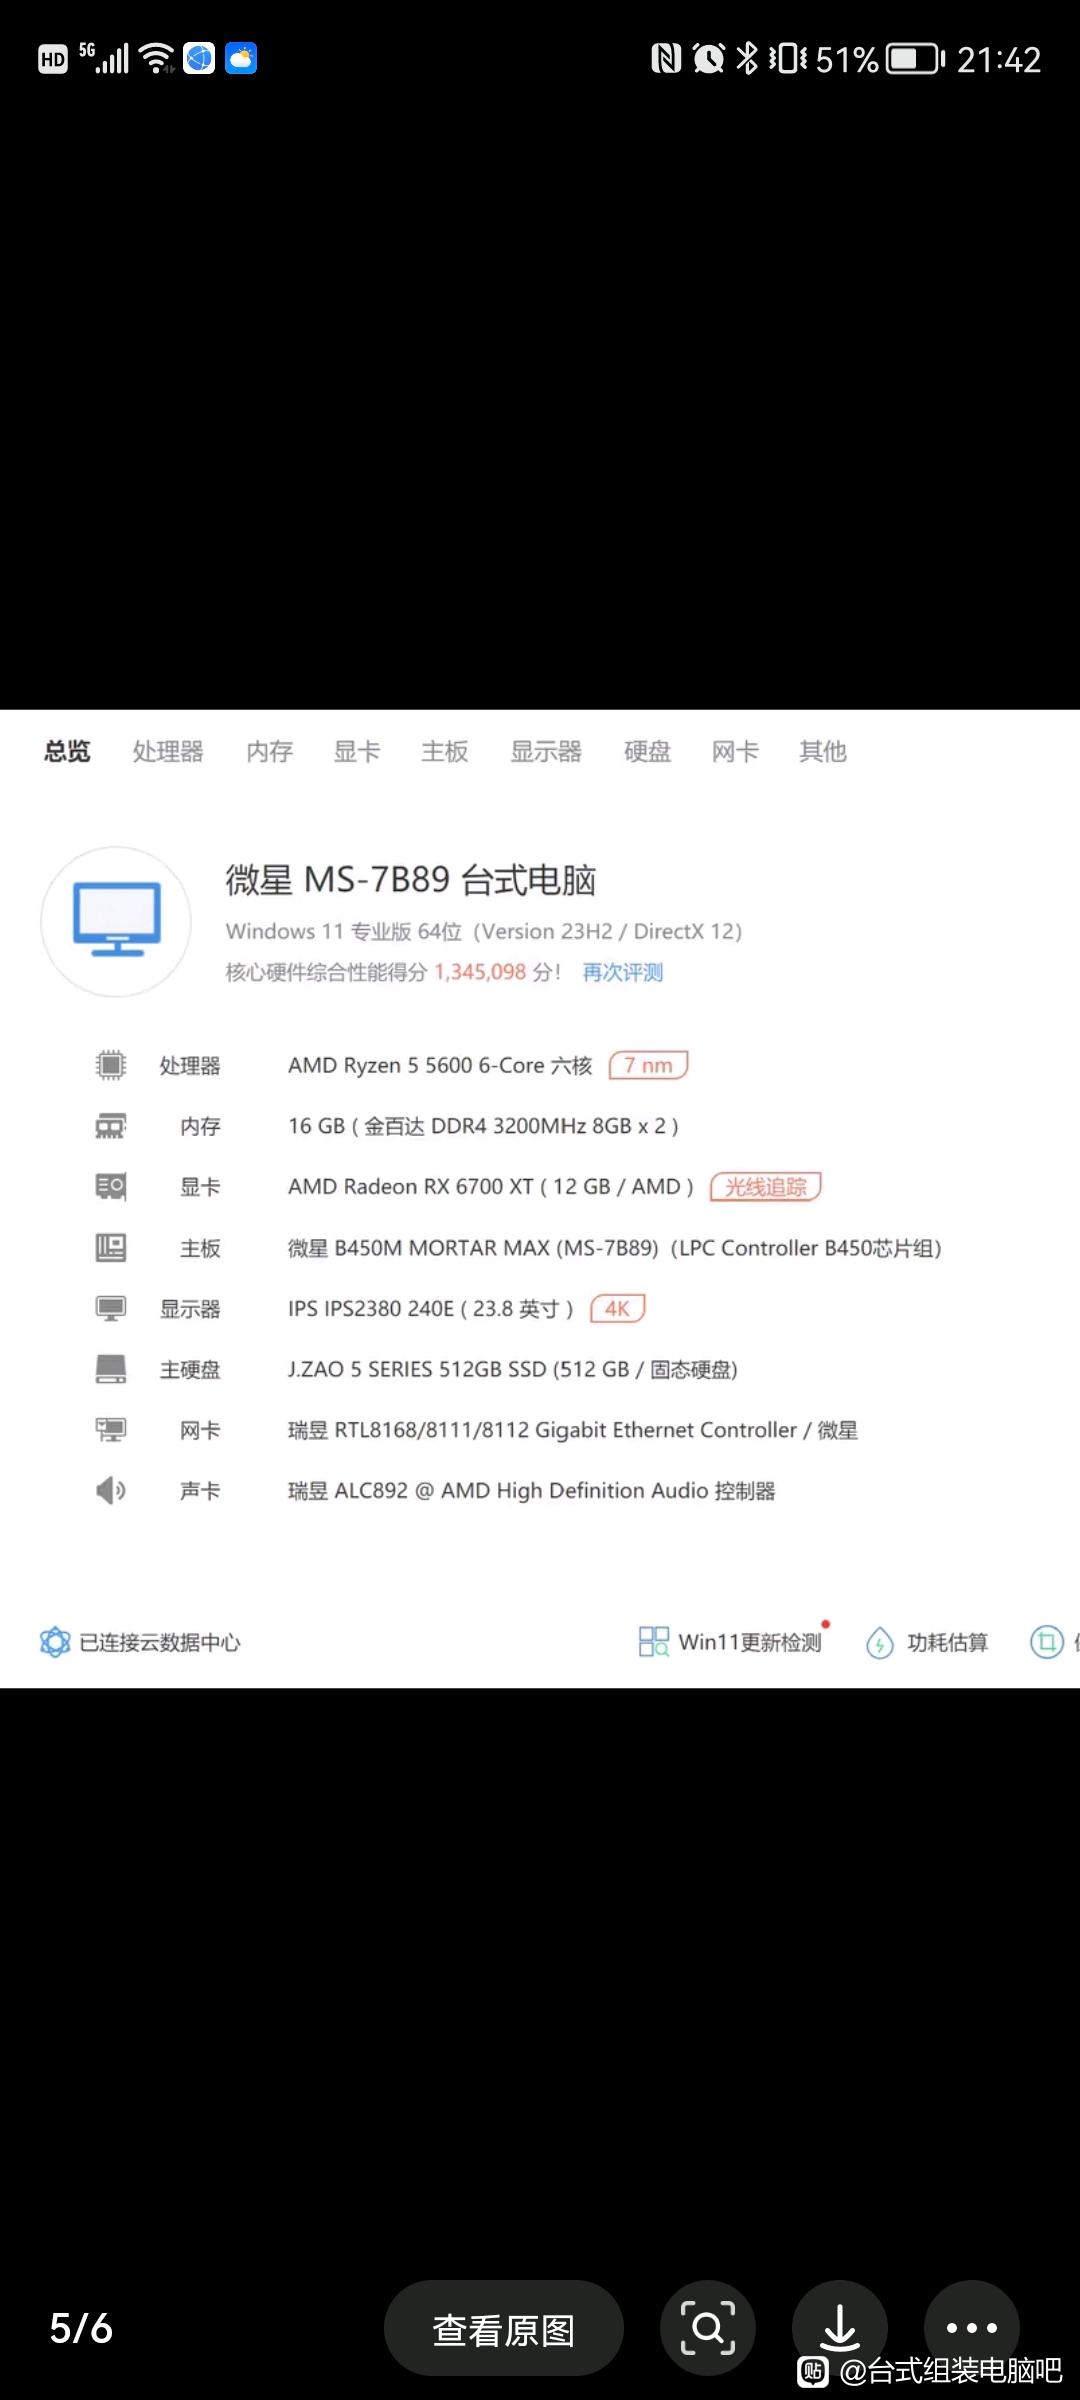
Task: Click the 功耗估算 lightning icon
Action: coord(880,1642)
